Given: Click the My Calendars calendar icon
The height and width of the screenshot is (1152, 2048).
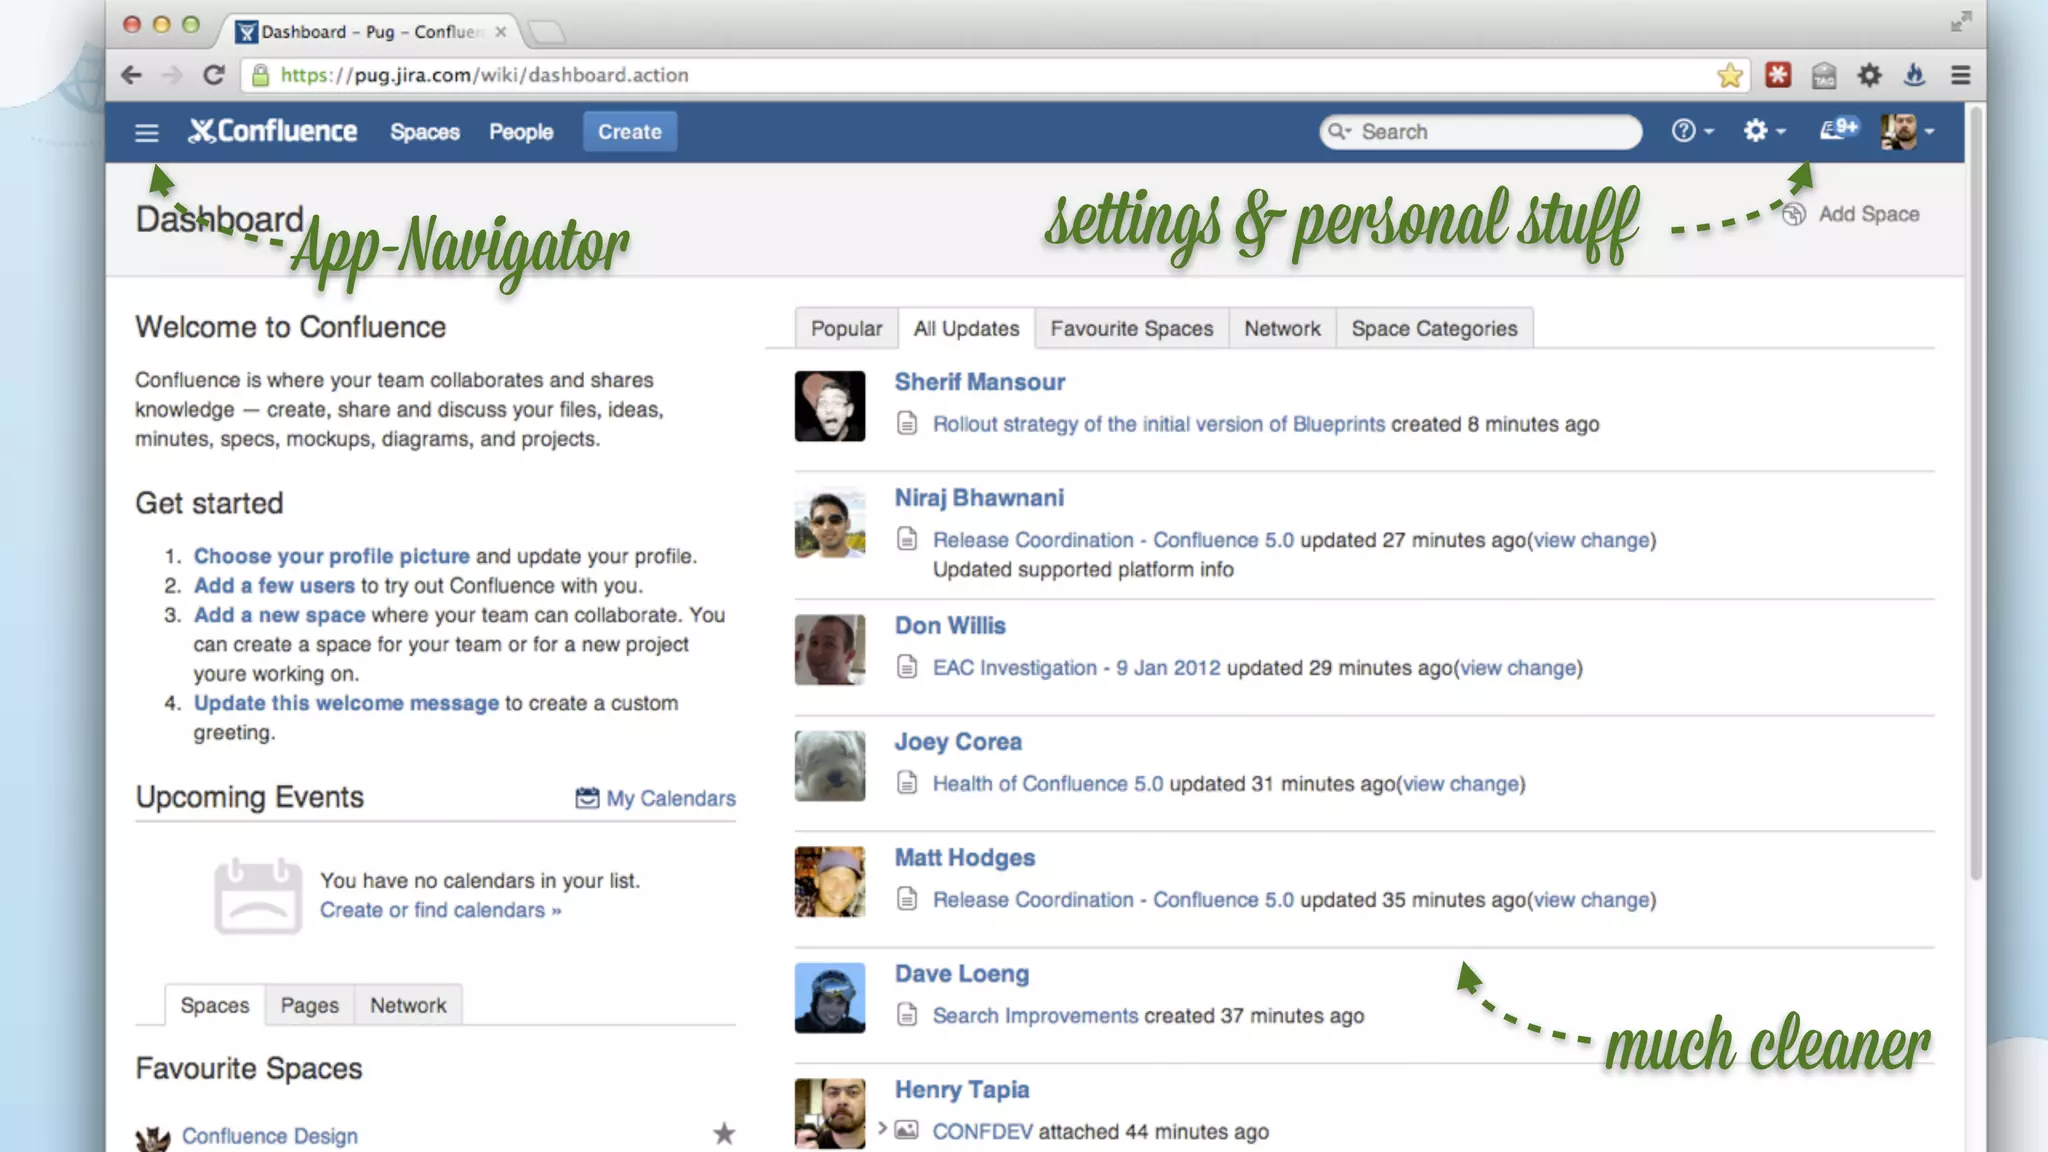Looking at the screenshot, I should tap(587, 797).
